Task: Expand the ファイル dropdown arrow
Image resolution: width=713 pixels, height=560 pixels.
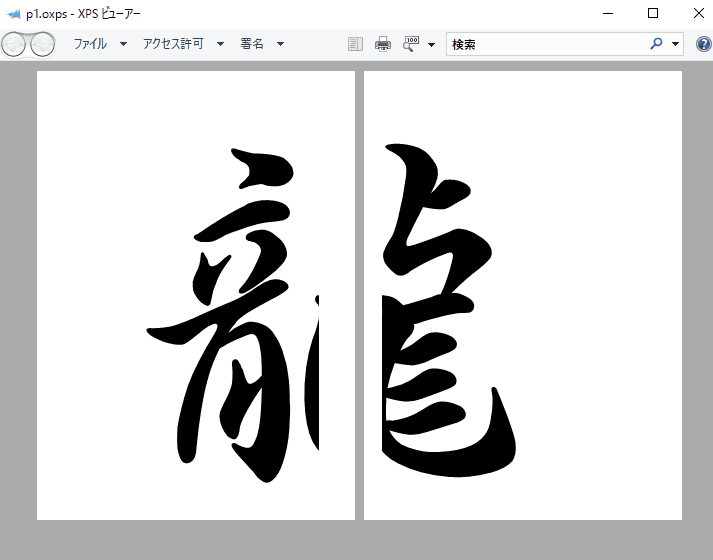Action: pos(123,44)
